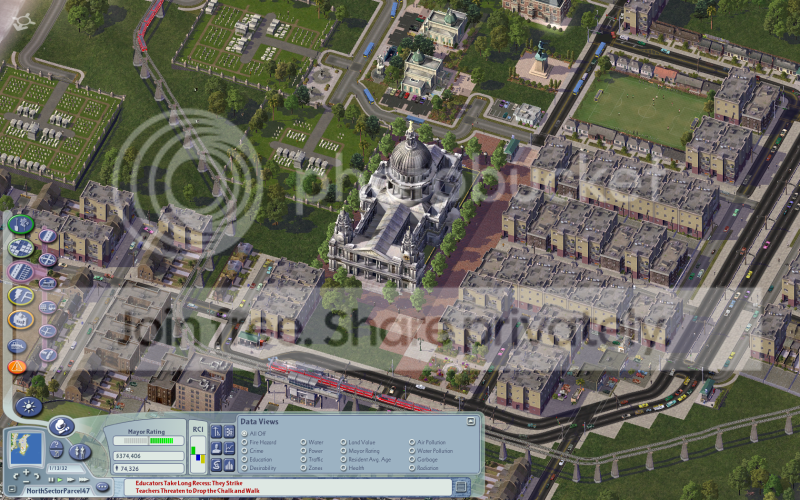Open My Sim mode people button

(80, 452)
